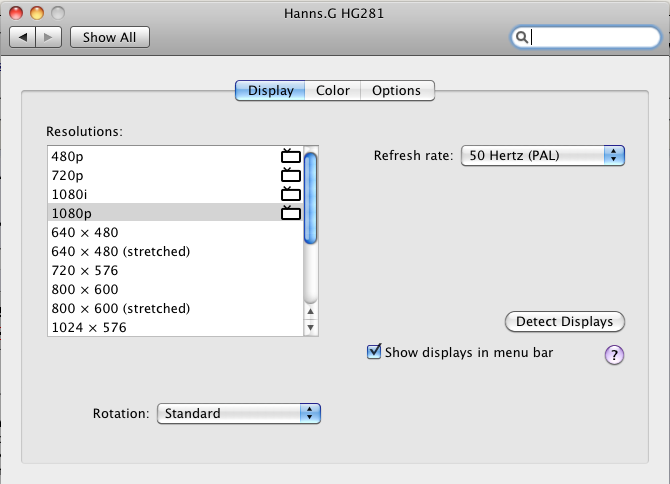The height and width of the screenshot is (484, 670).
Task: Click the forward arrow navigation button
Action: point(49,37)
